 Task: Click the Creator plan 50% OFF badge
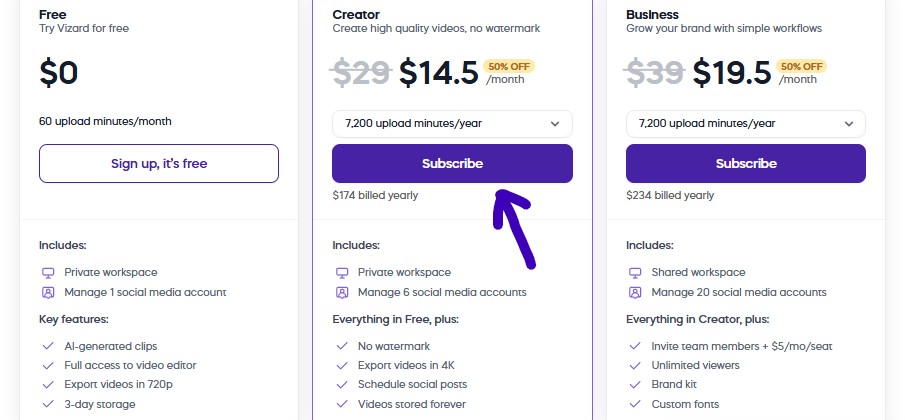click(509, 66)
